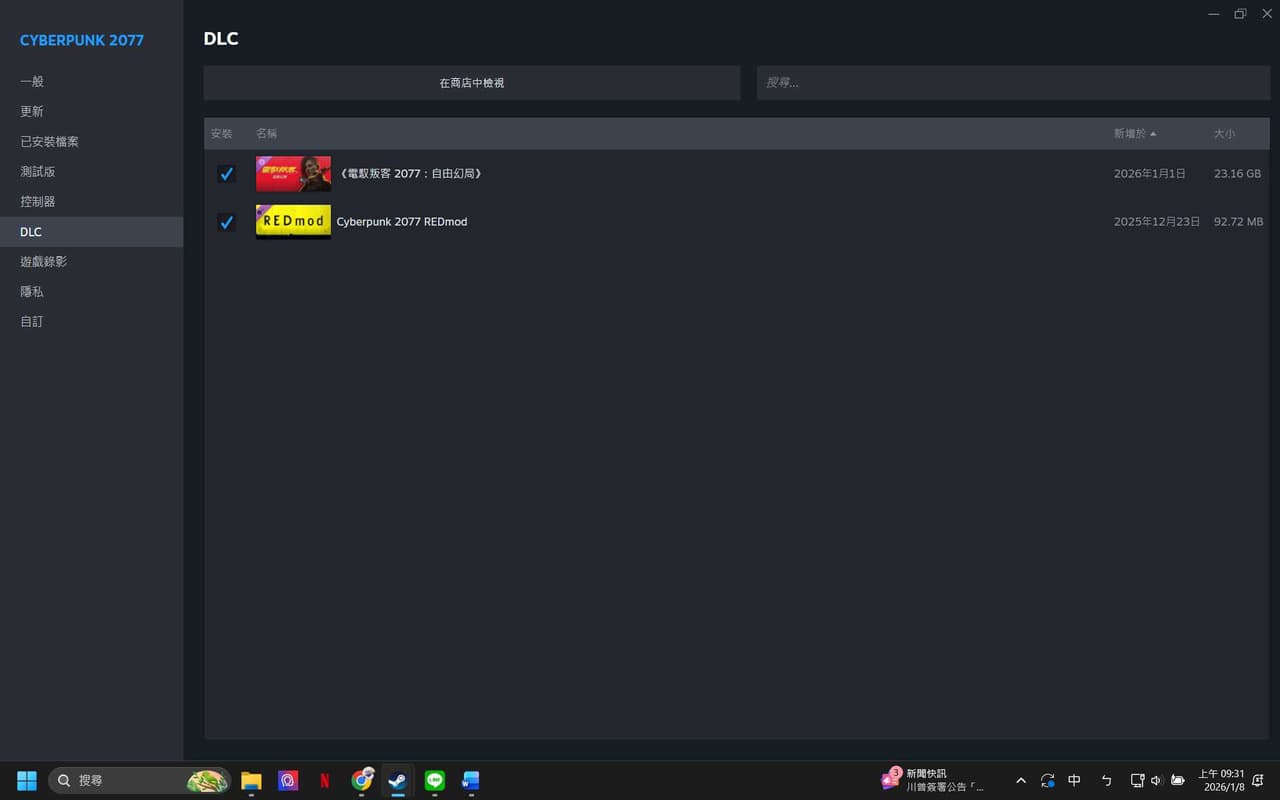Minimize the Steam properties window
This screenshot has width=1280, height=800.
click(x=1214, y=14)
